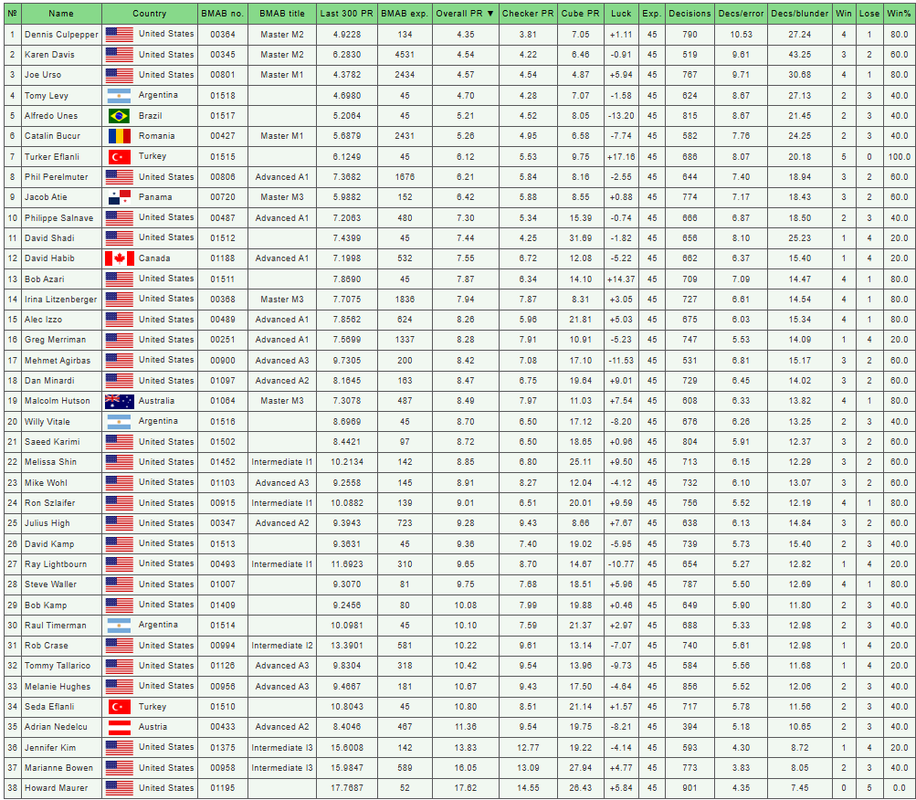Click the US flag in Jennifer Kim's row
Viewport: 916px width, 800px height.
point(119,747)
